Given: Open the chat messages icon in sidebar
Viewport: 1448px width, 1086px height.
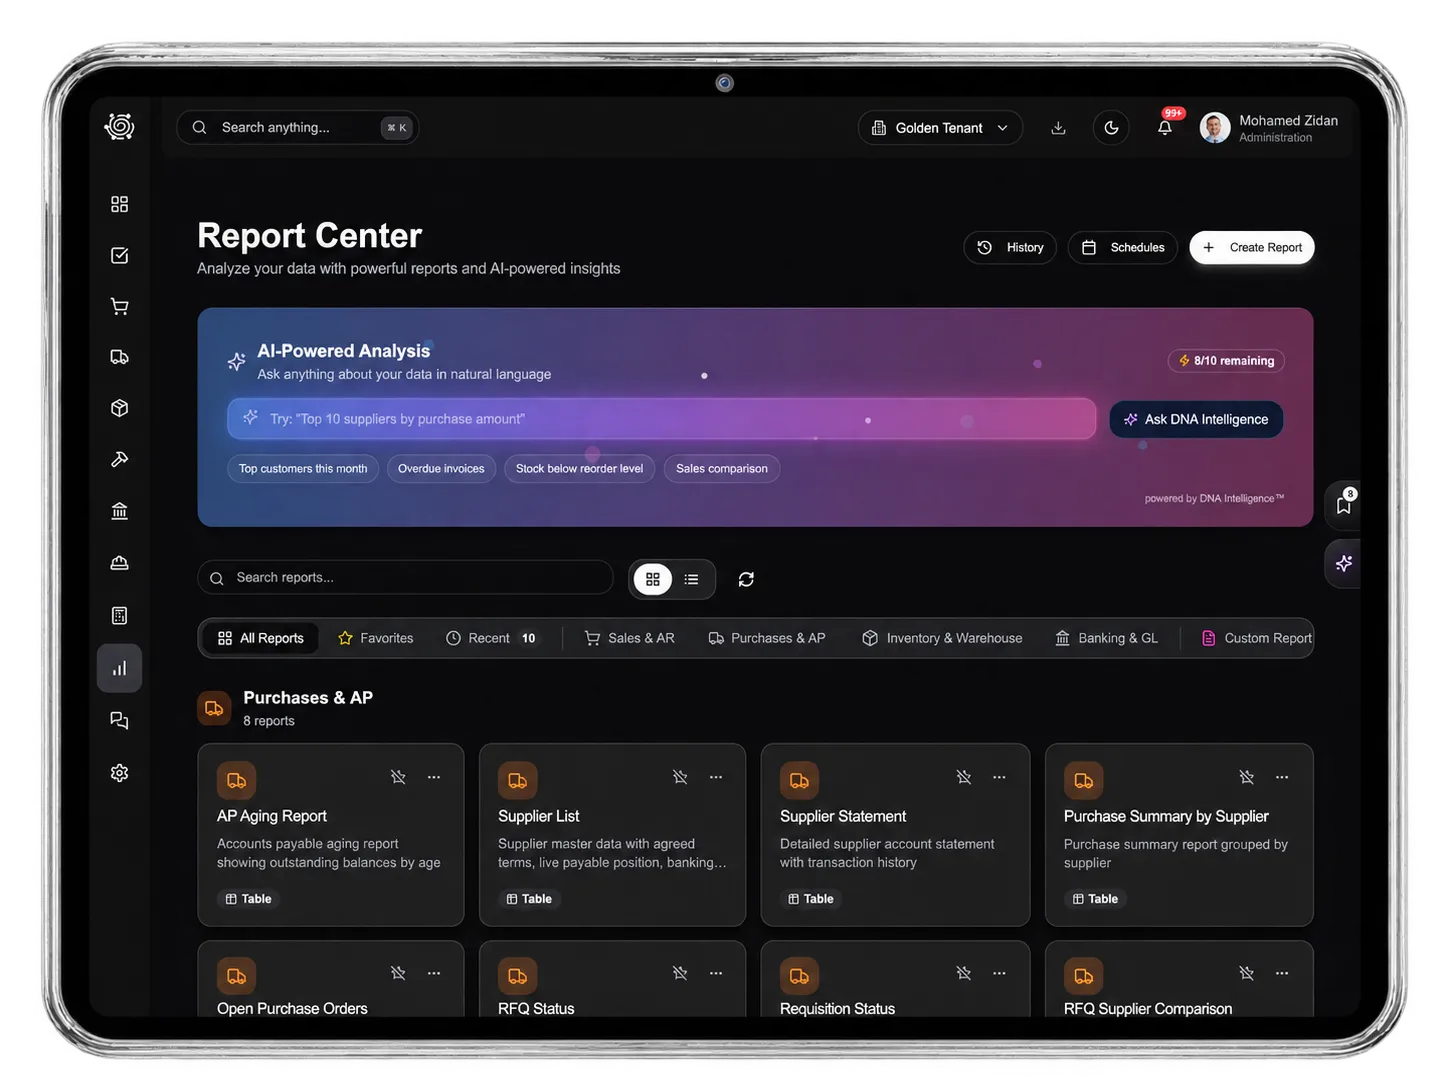Looking at the screenshot, I should 119,720.
